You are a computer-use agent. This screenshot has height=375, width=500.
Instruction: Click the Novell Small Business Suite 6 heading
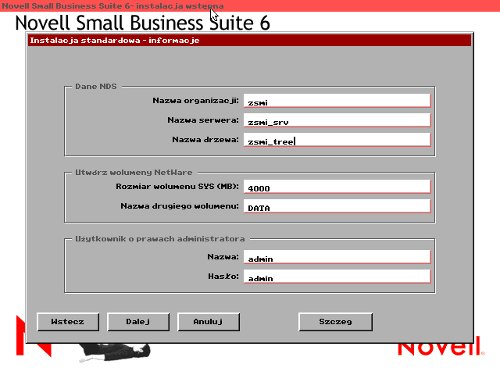(142, 23)
